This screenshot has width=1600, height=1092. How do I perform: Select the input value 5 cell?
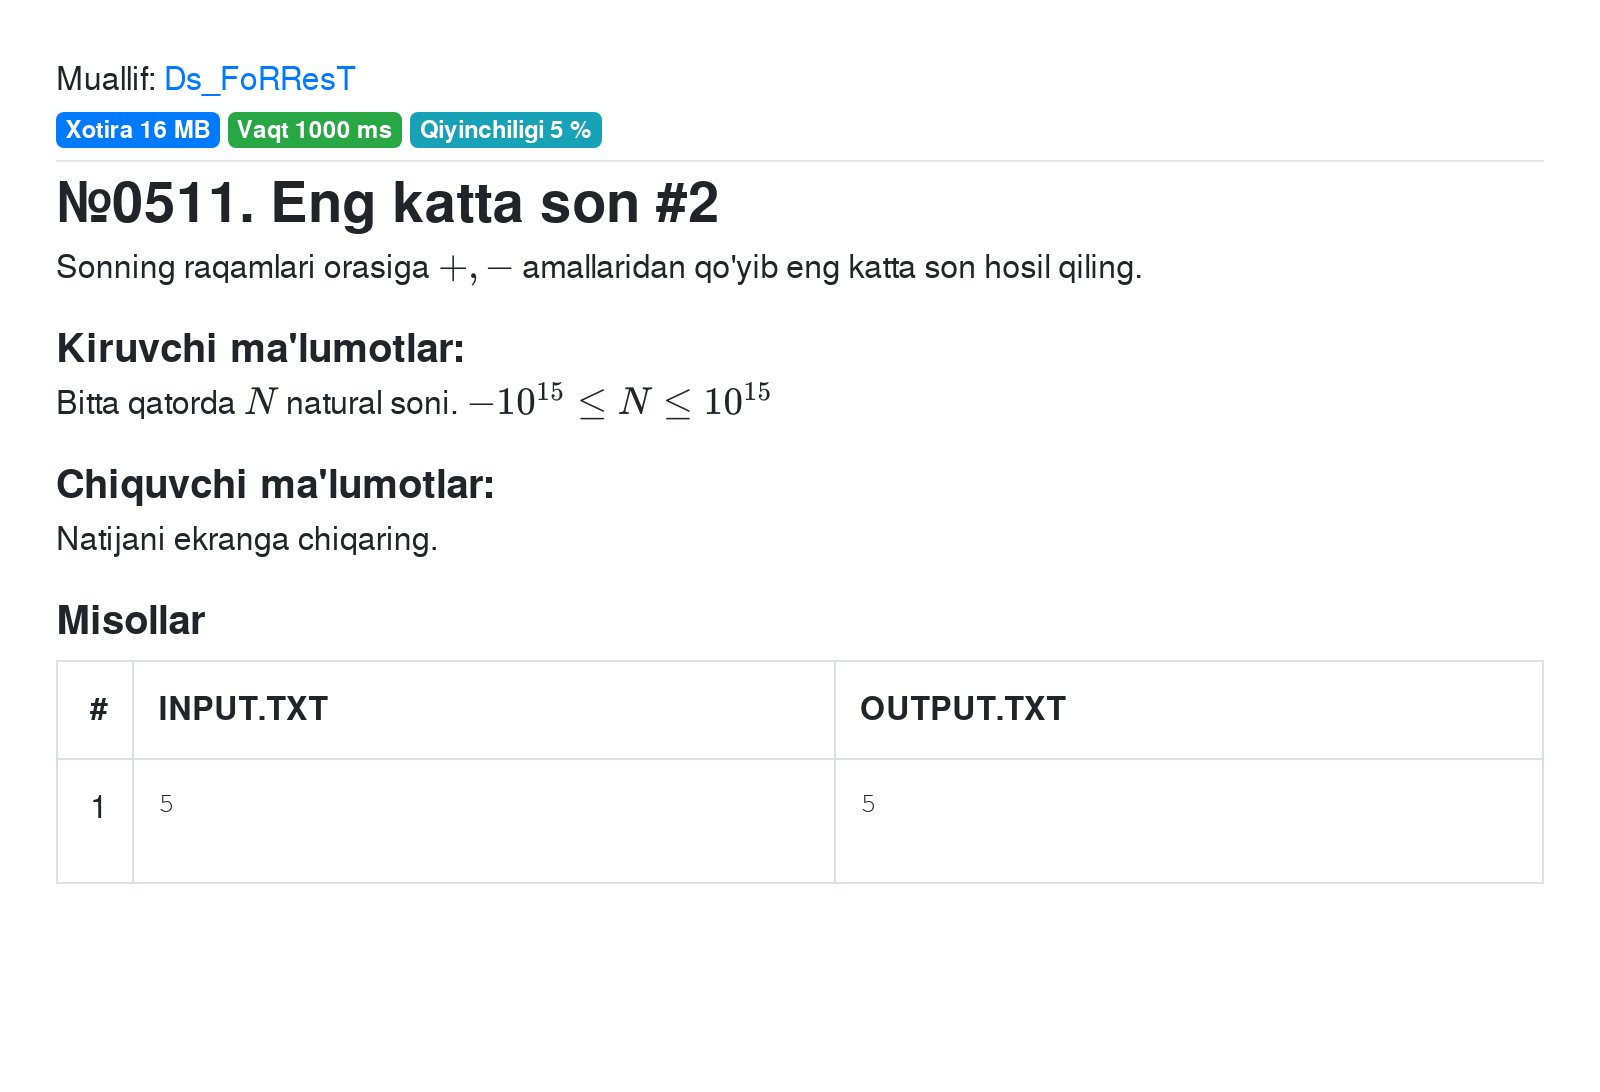(x=484, y=821)
